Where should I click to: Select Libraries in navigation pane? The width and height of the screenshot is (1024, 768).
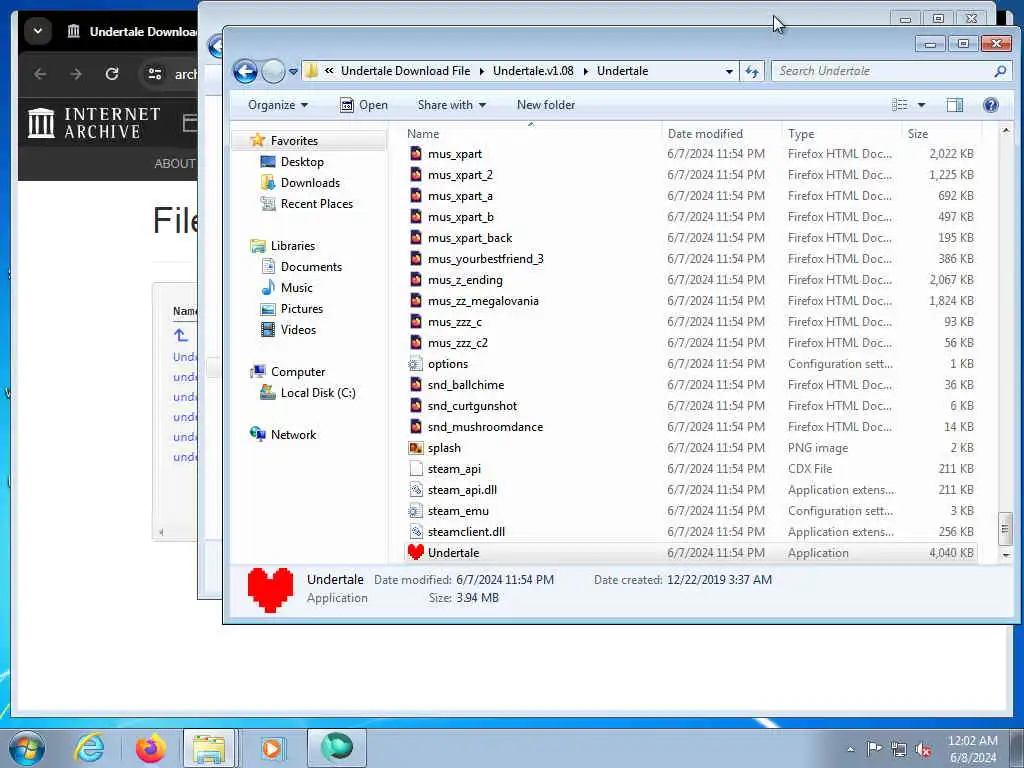(293, 246)
